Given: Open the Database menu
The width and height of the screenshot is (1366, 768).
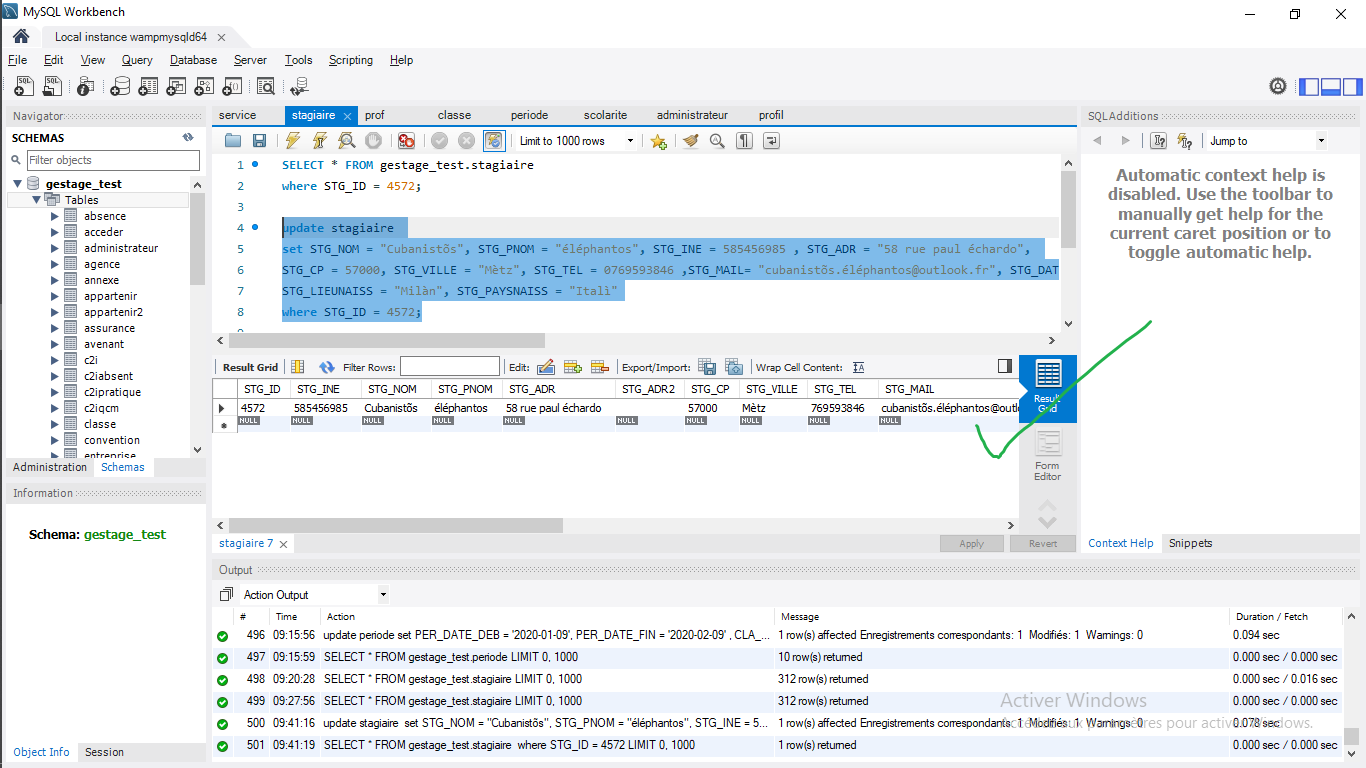Looking at the screenshot, I should click(x=193, y=60).
